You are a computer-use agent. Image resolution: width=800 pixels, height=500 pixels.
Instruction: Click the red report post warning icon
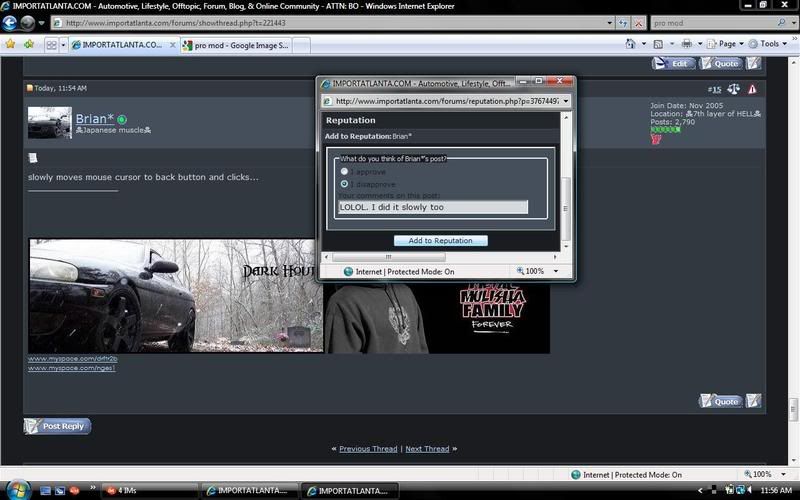tap(752, 89)
